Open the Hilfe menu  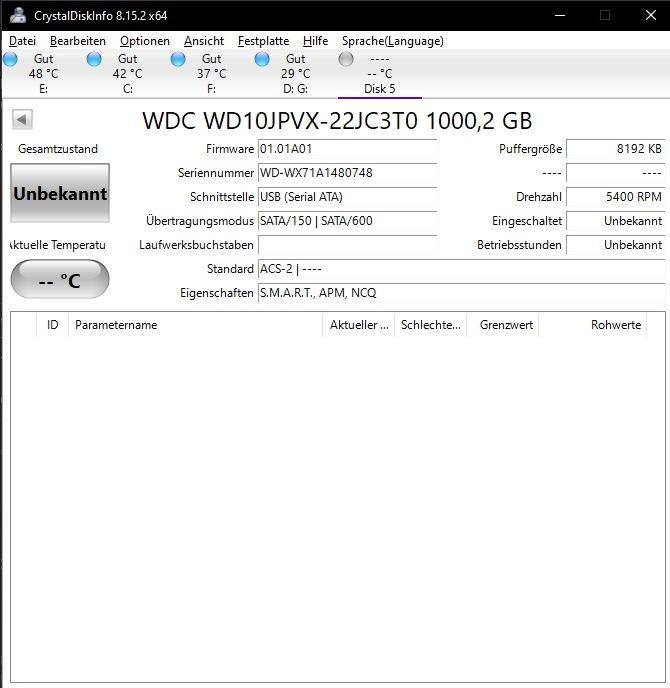pyautogui.click(x=315, y=41)
